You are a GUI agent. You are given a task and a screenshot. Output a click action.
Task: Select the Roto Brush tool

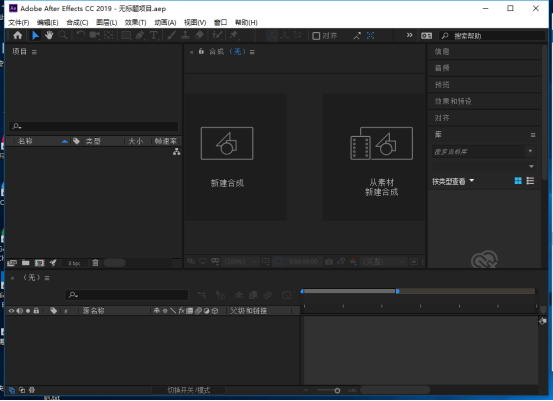tap(218, 35)
